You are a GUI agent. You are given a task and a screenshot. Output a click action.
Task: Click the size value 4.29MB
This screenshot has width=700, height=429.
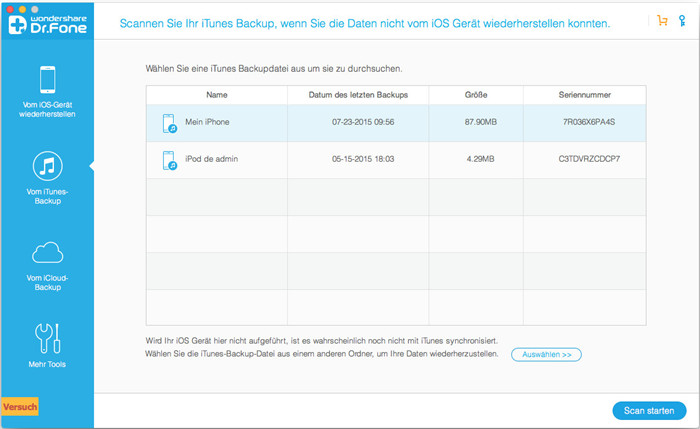[x=481, y=159]
